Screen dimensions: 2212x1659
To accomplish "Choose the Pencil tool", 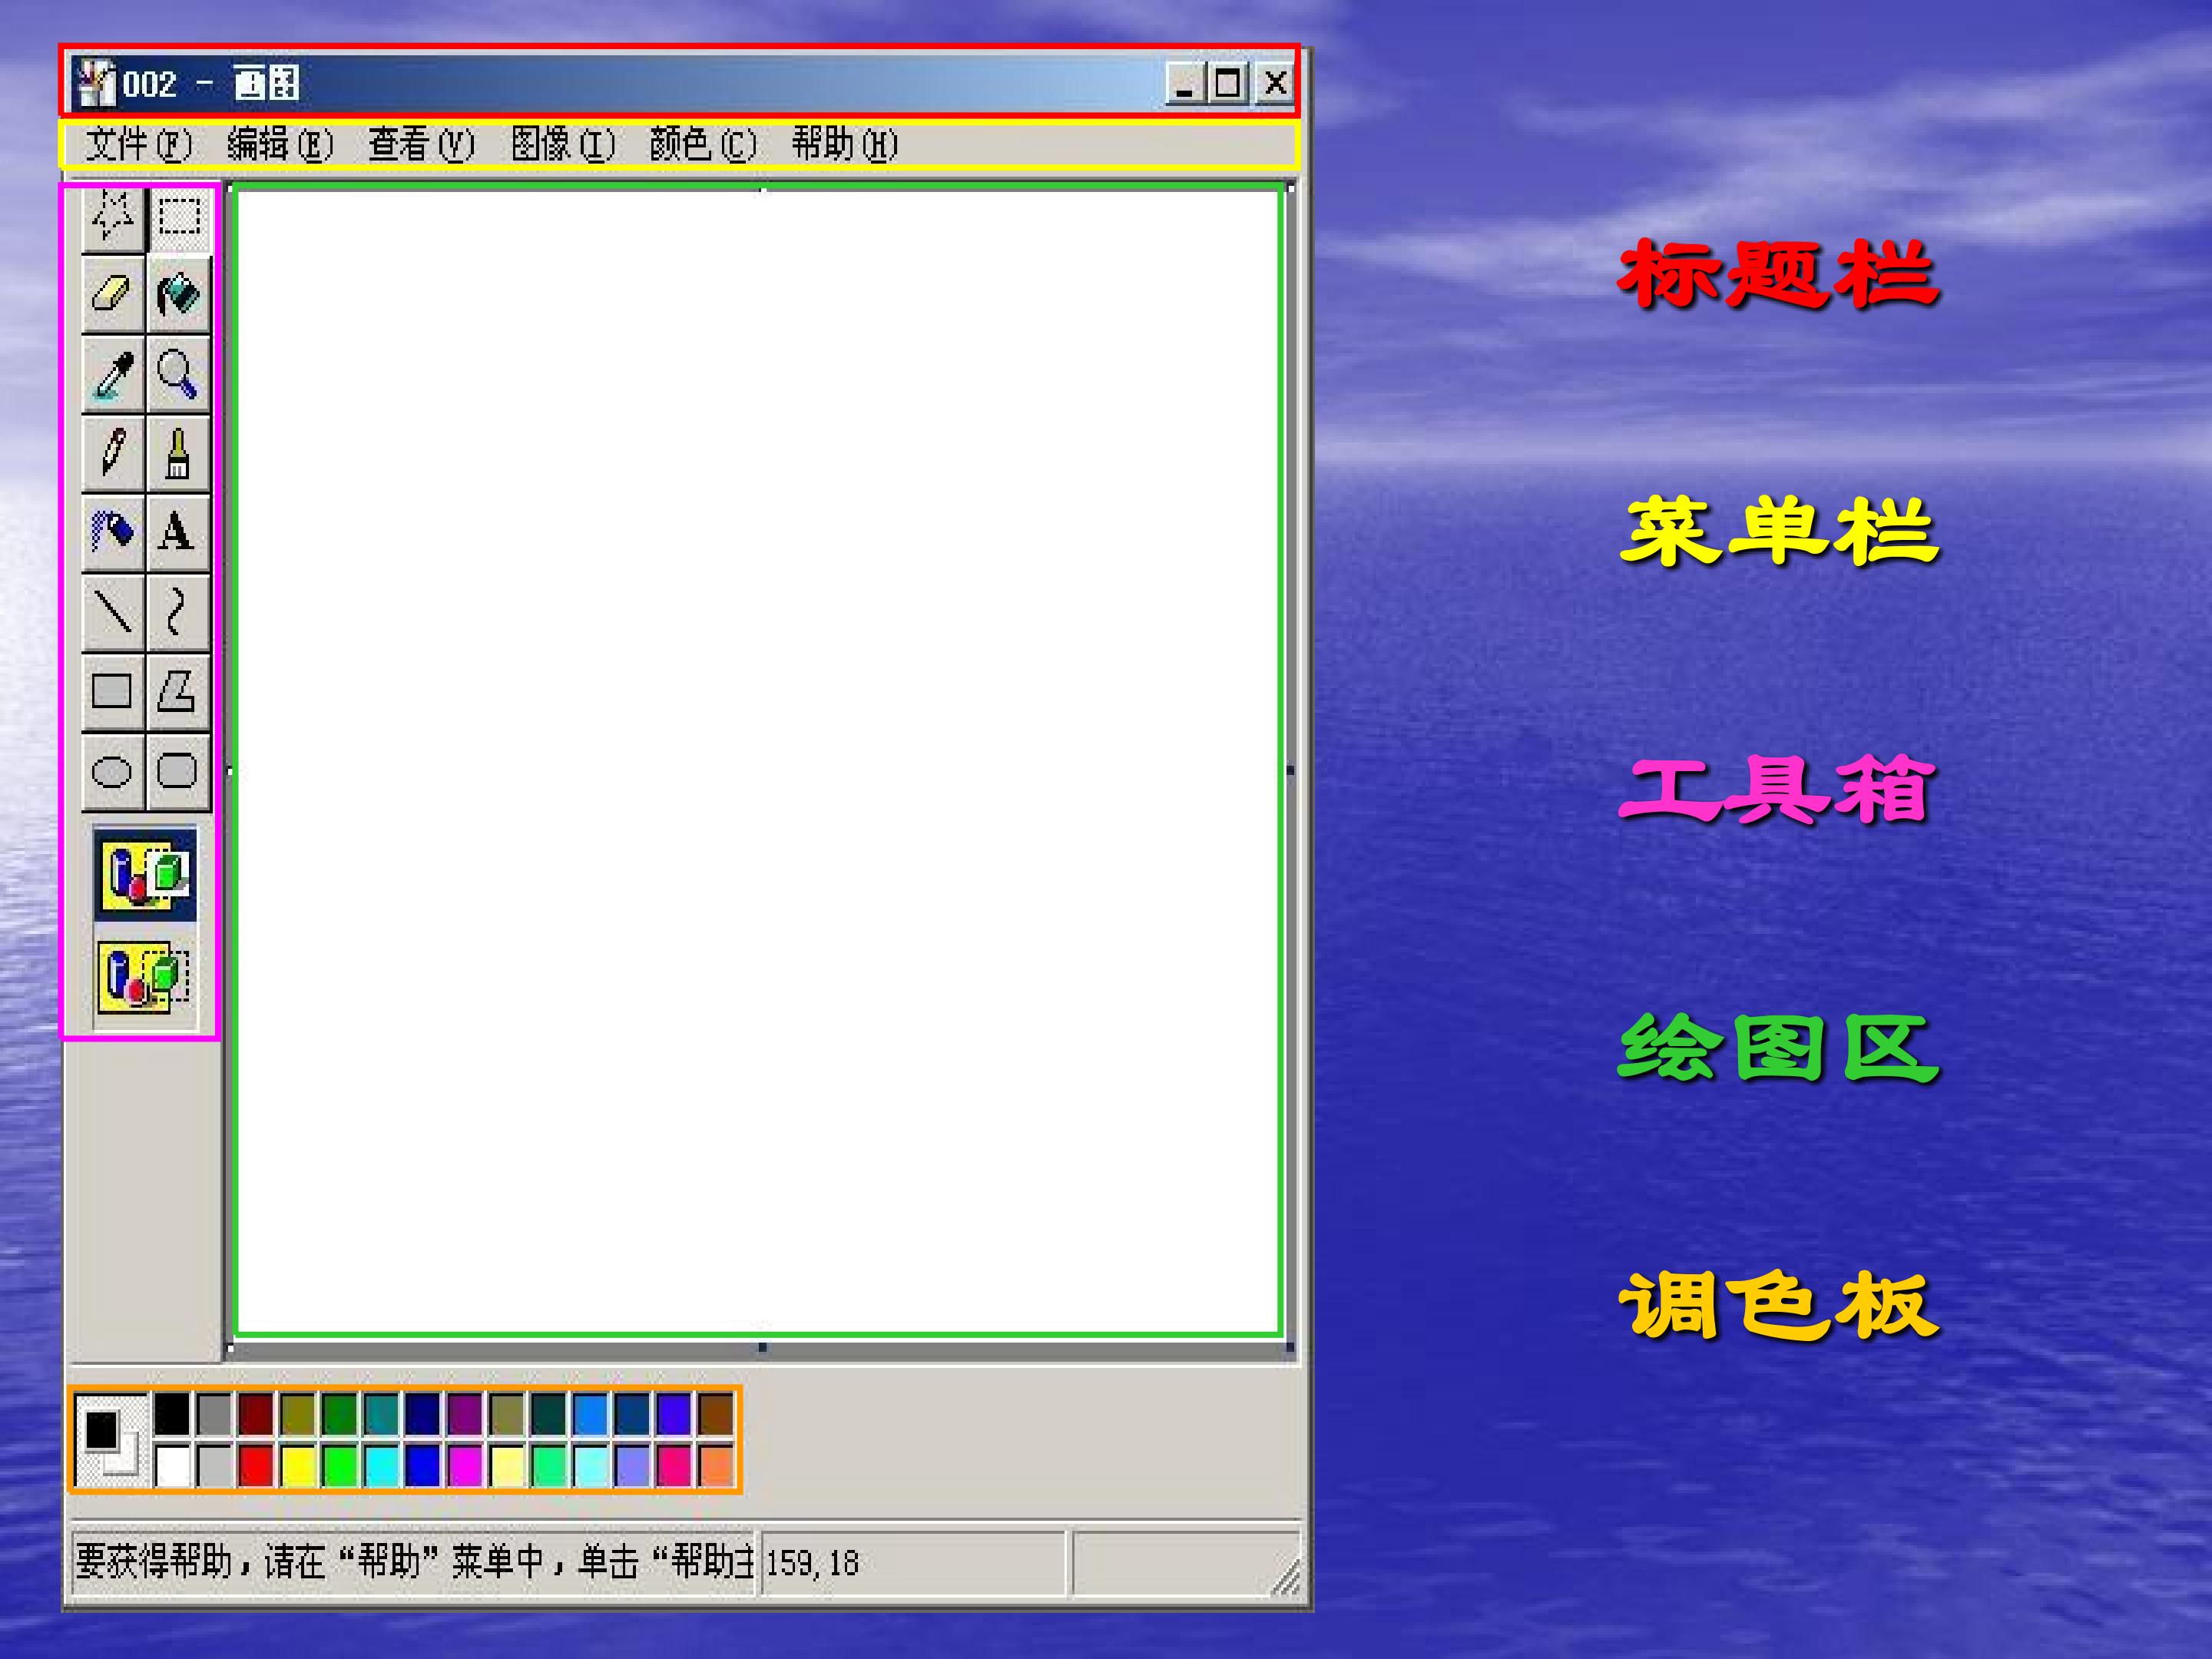I will point(112,453).
